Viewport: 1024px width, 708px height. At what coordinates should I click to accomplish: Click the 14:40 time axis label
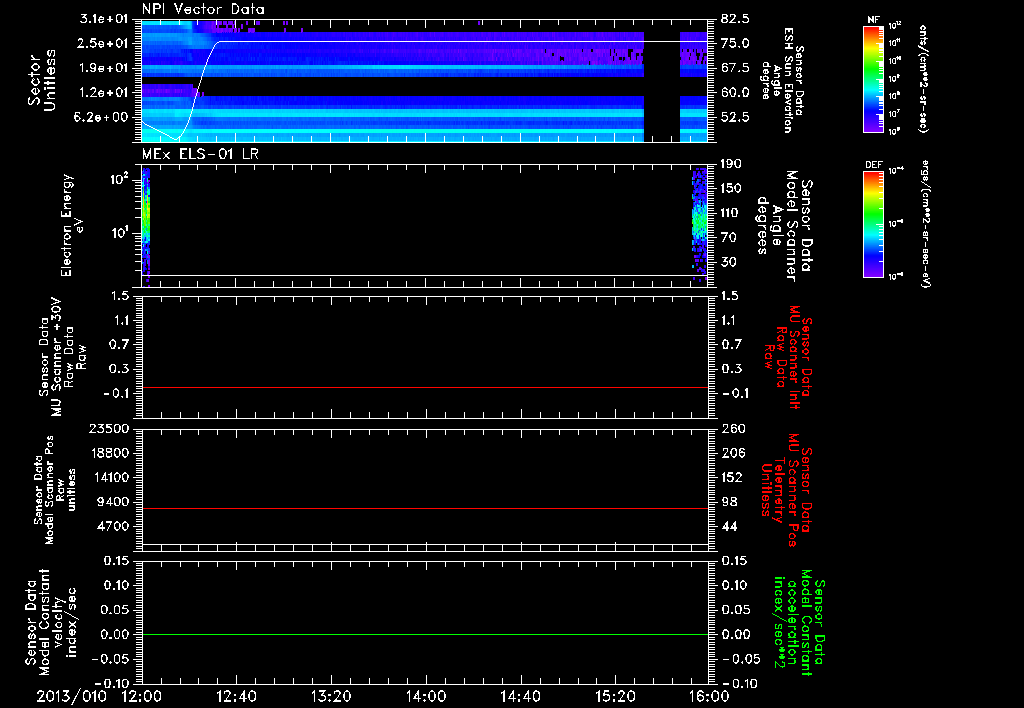pyautogui.click(x=520, y=696)
